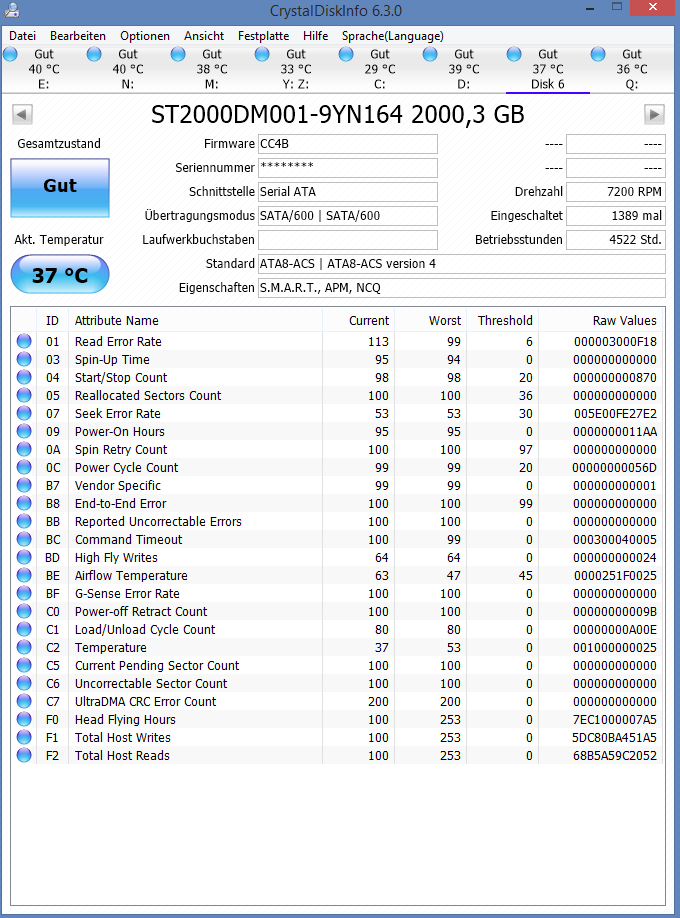Click raw value 7EC1000007A5
The height and width of the screenshot is (918, 680).
coord(614,720)
